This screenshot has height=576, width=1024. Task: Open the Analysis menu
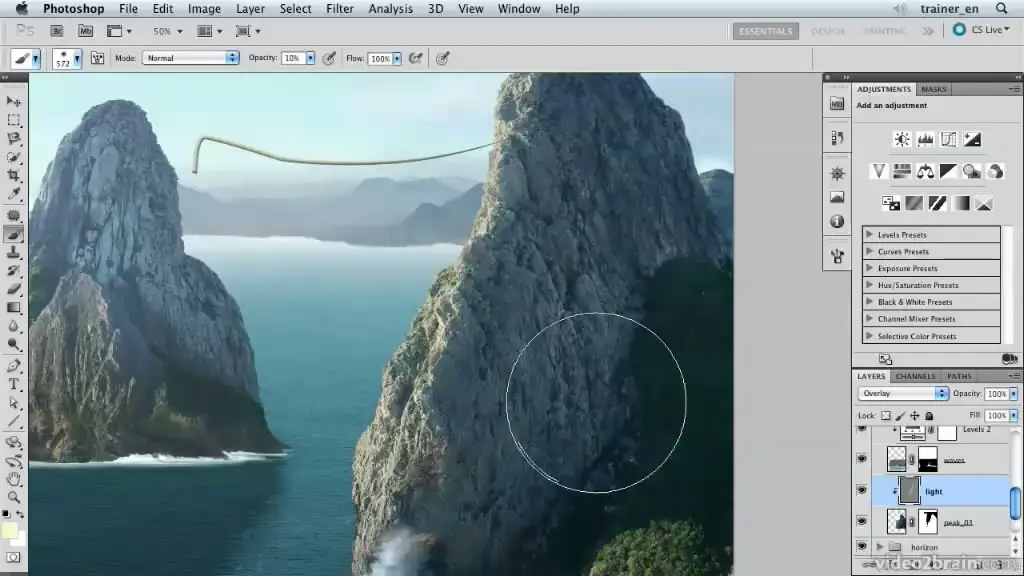391,8
